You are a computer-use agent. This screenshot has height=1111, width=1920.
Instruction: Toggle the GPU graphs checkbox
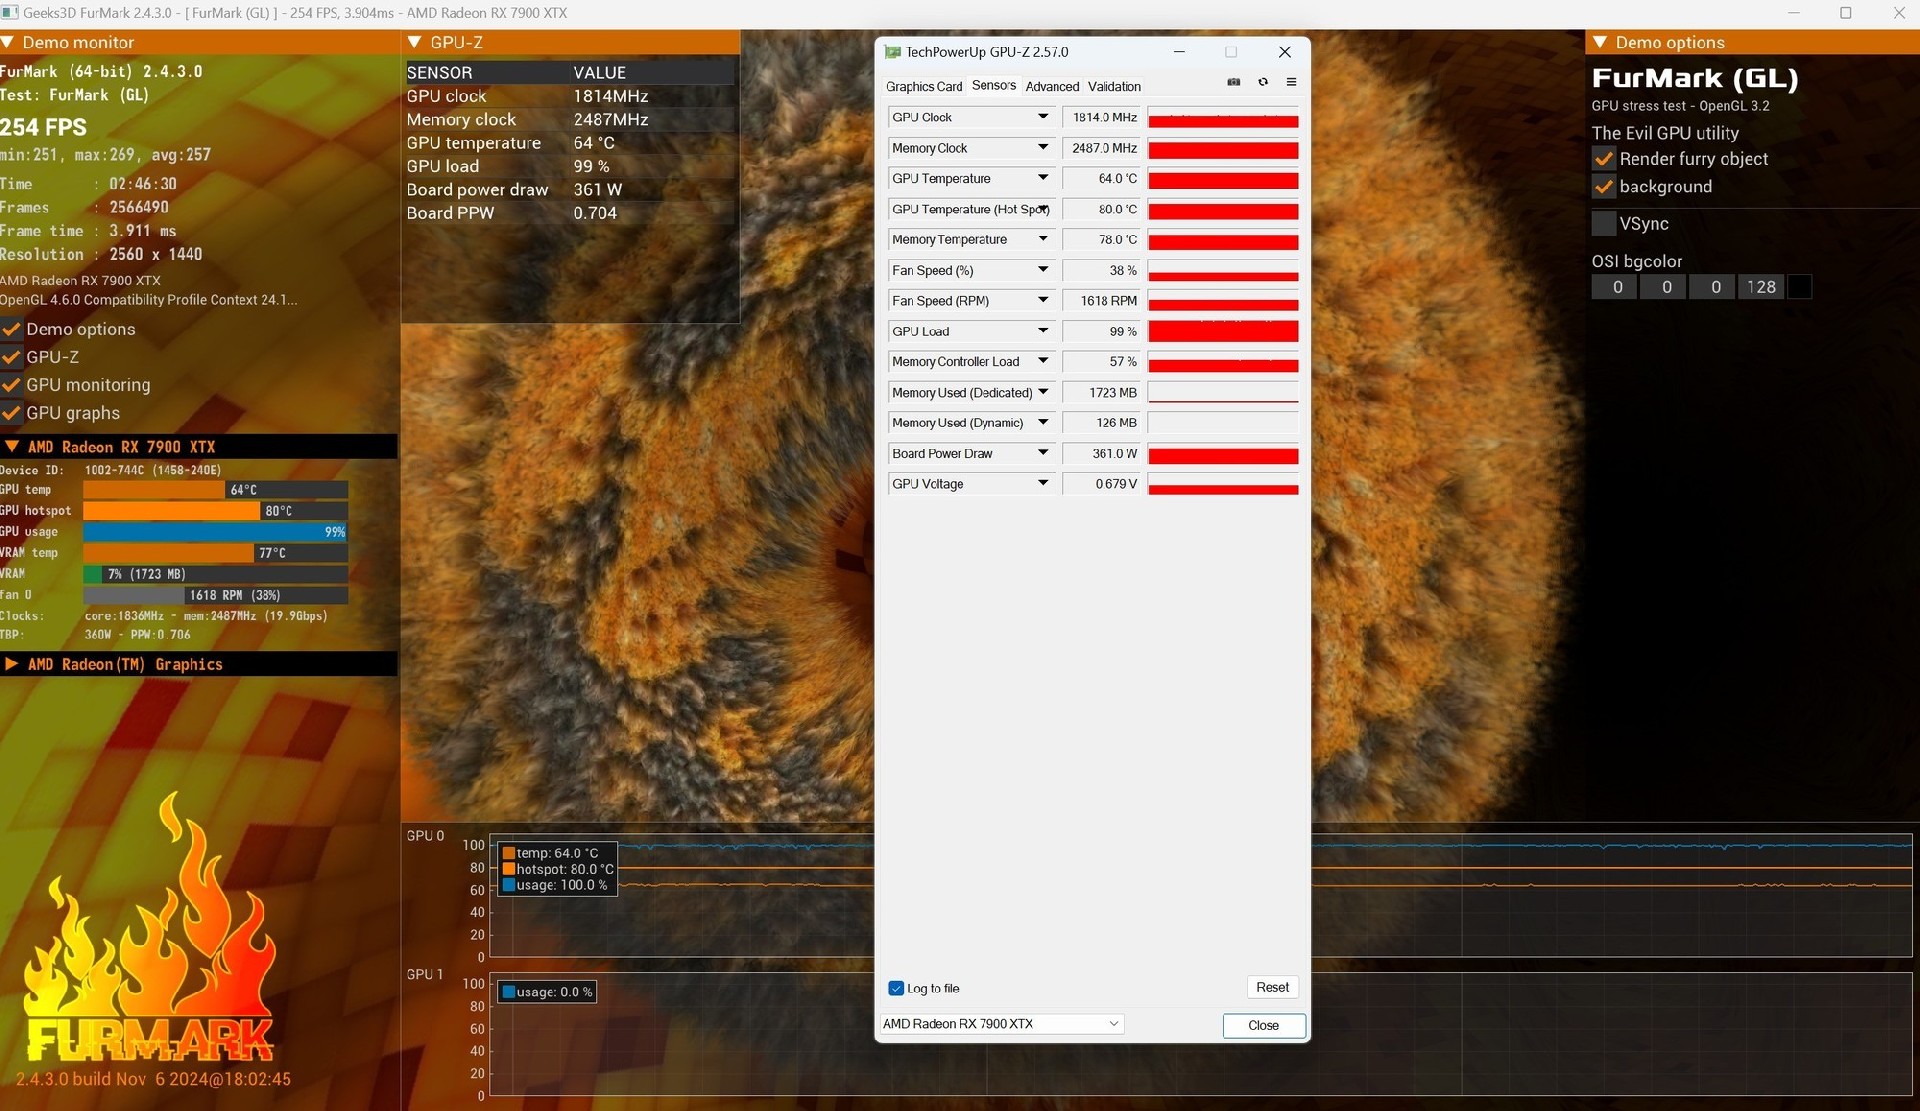(x=12, y=413)
